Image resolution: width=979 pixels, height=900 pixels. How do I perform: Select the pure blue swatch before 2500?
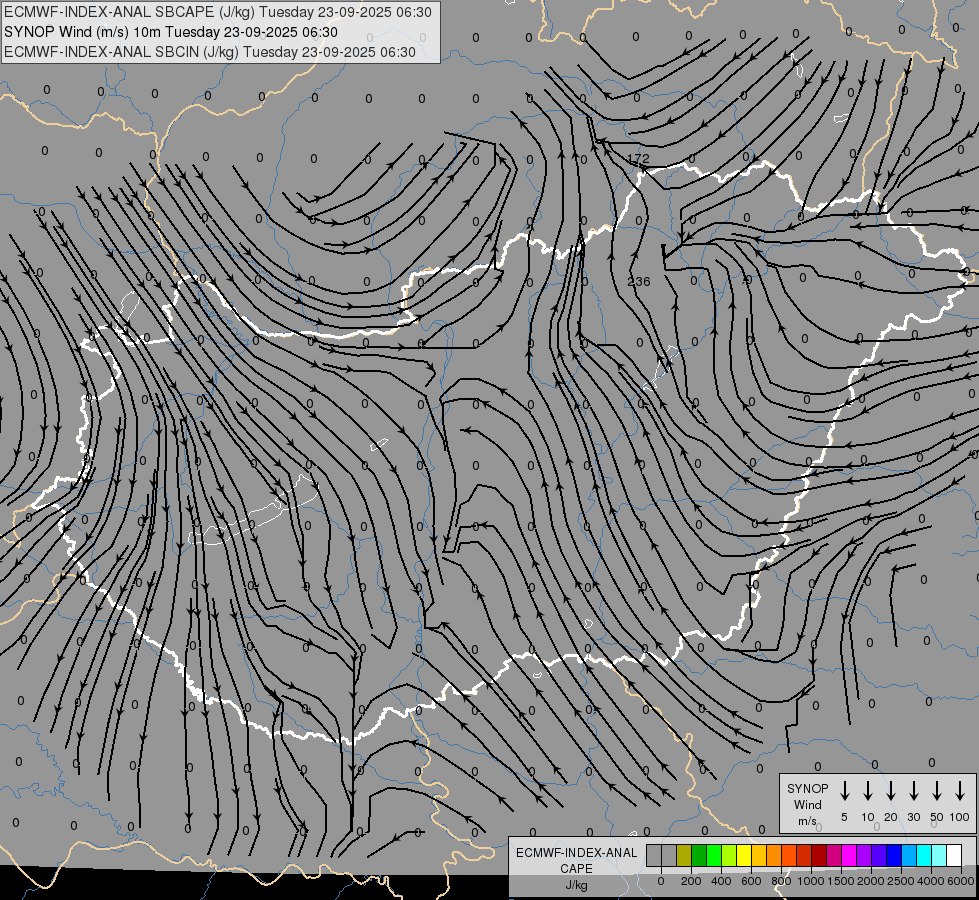click(895, 856)
